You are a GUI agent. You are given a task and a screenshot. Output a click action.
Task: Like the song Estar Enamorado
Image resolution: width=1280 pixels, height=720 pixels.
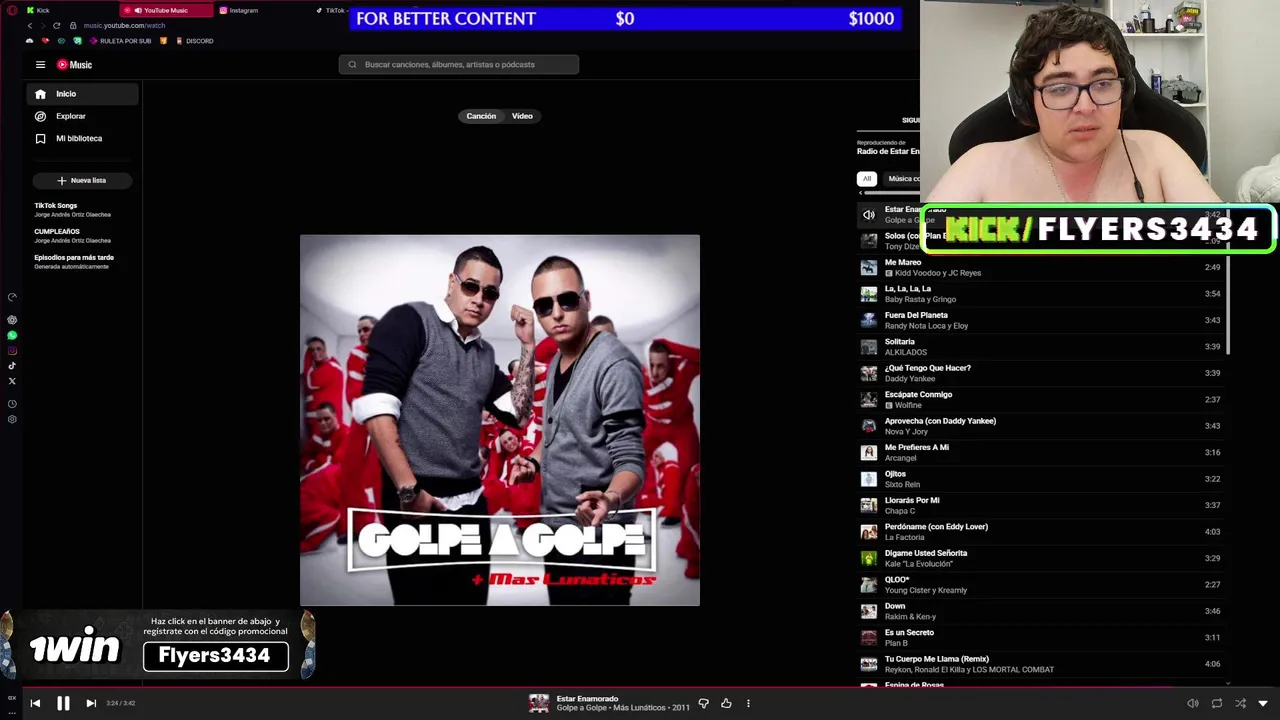(x=726, y=703)
